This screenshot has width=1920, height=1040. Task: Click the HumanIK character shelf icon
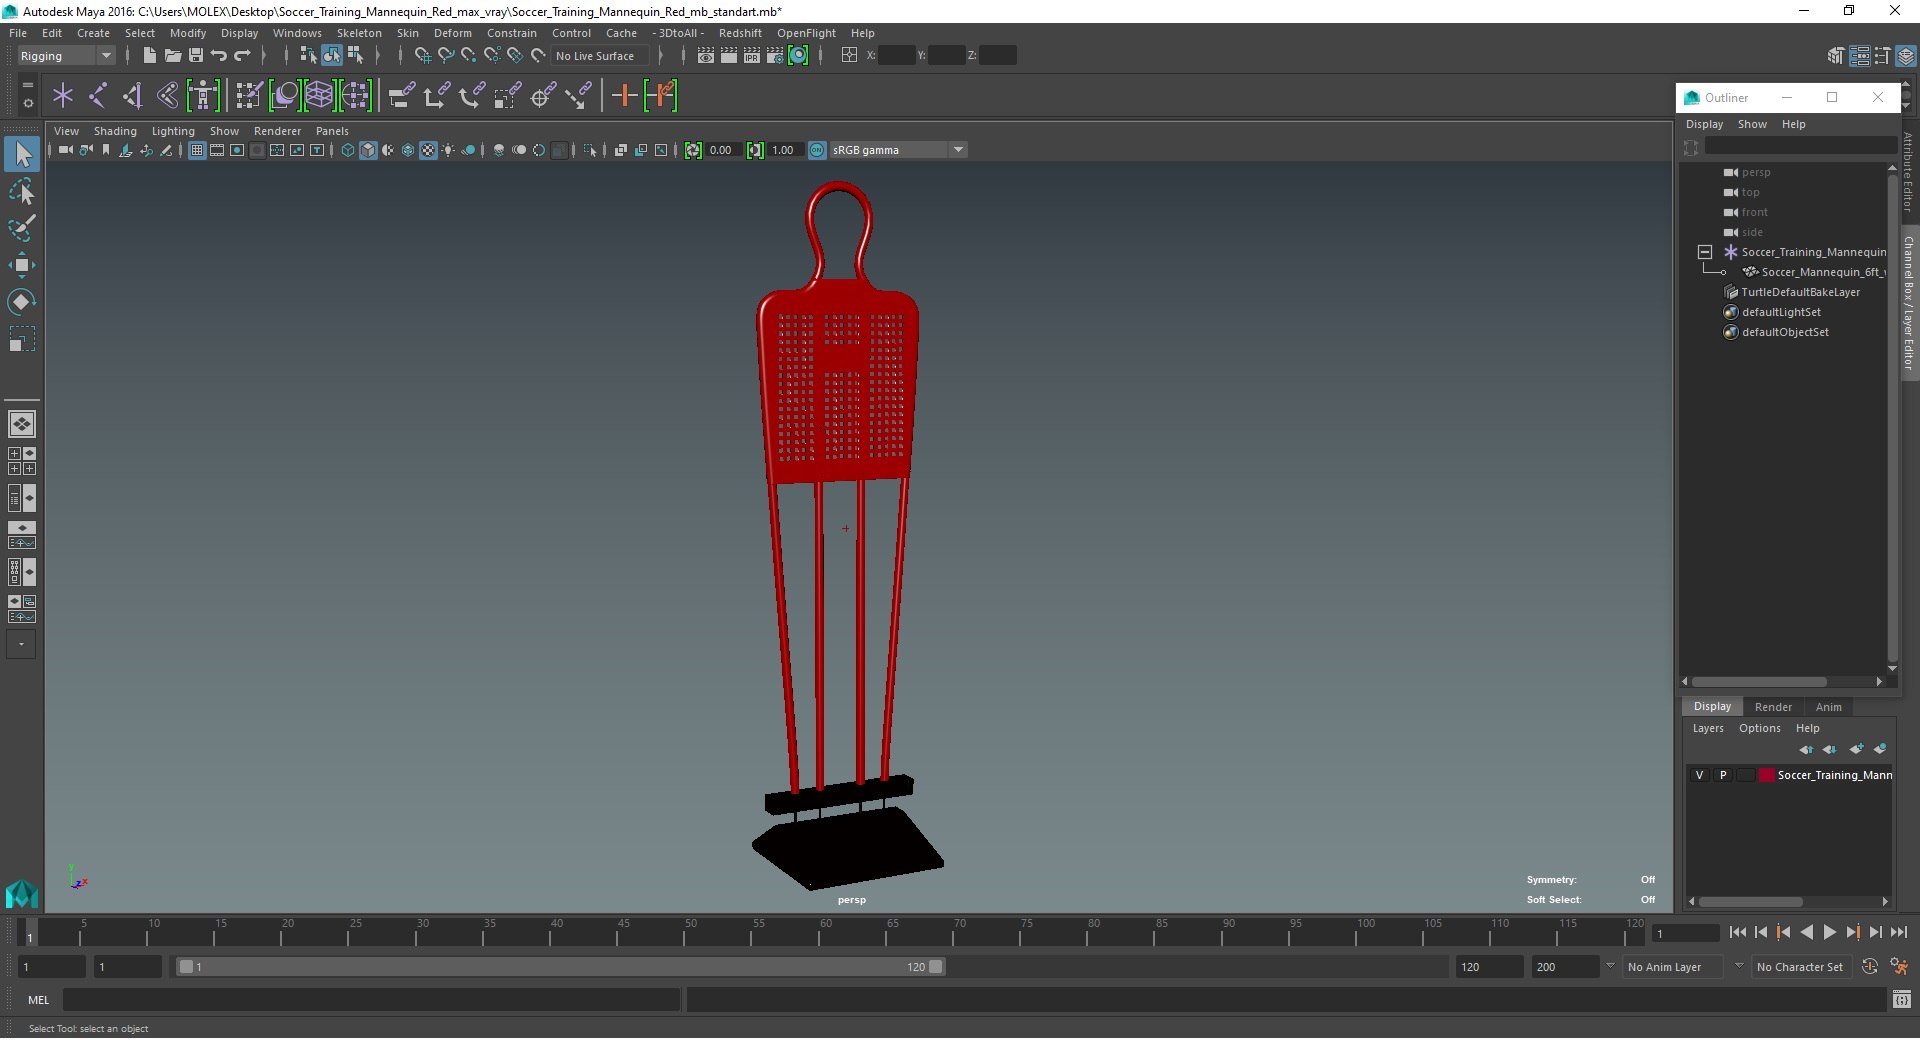[203, 96]
